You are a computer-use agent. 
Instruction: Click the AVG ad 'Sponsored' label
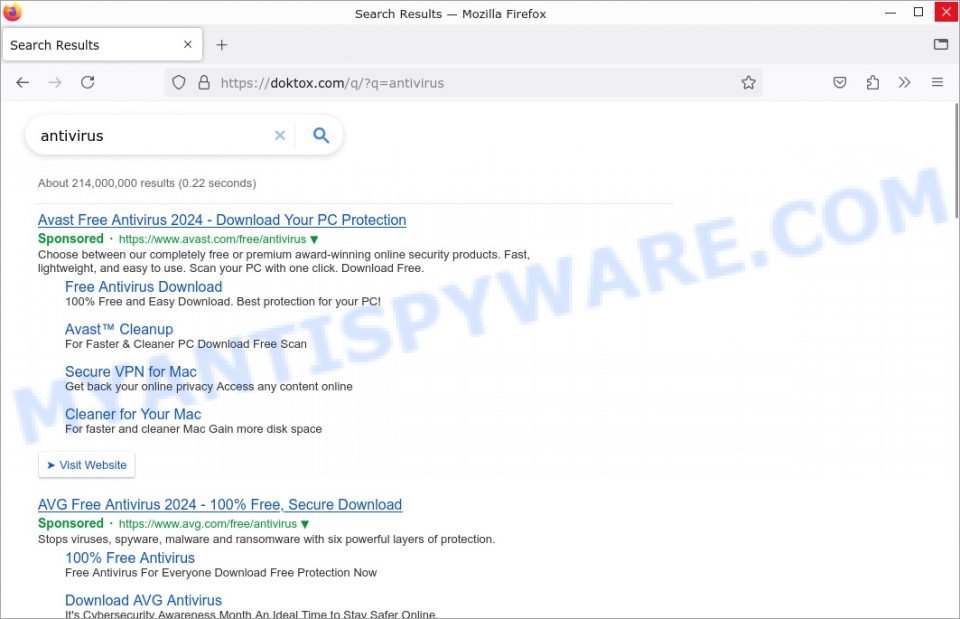coord(70,523)
